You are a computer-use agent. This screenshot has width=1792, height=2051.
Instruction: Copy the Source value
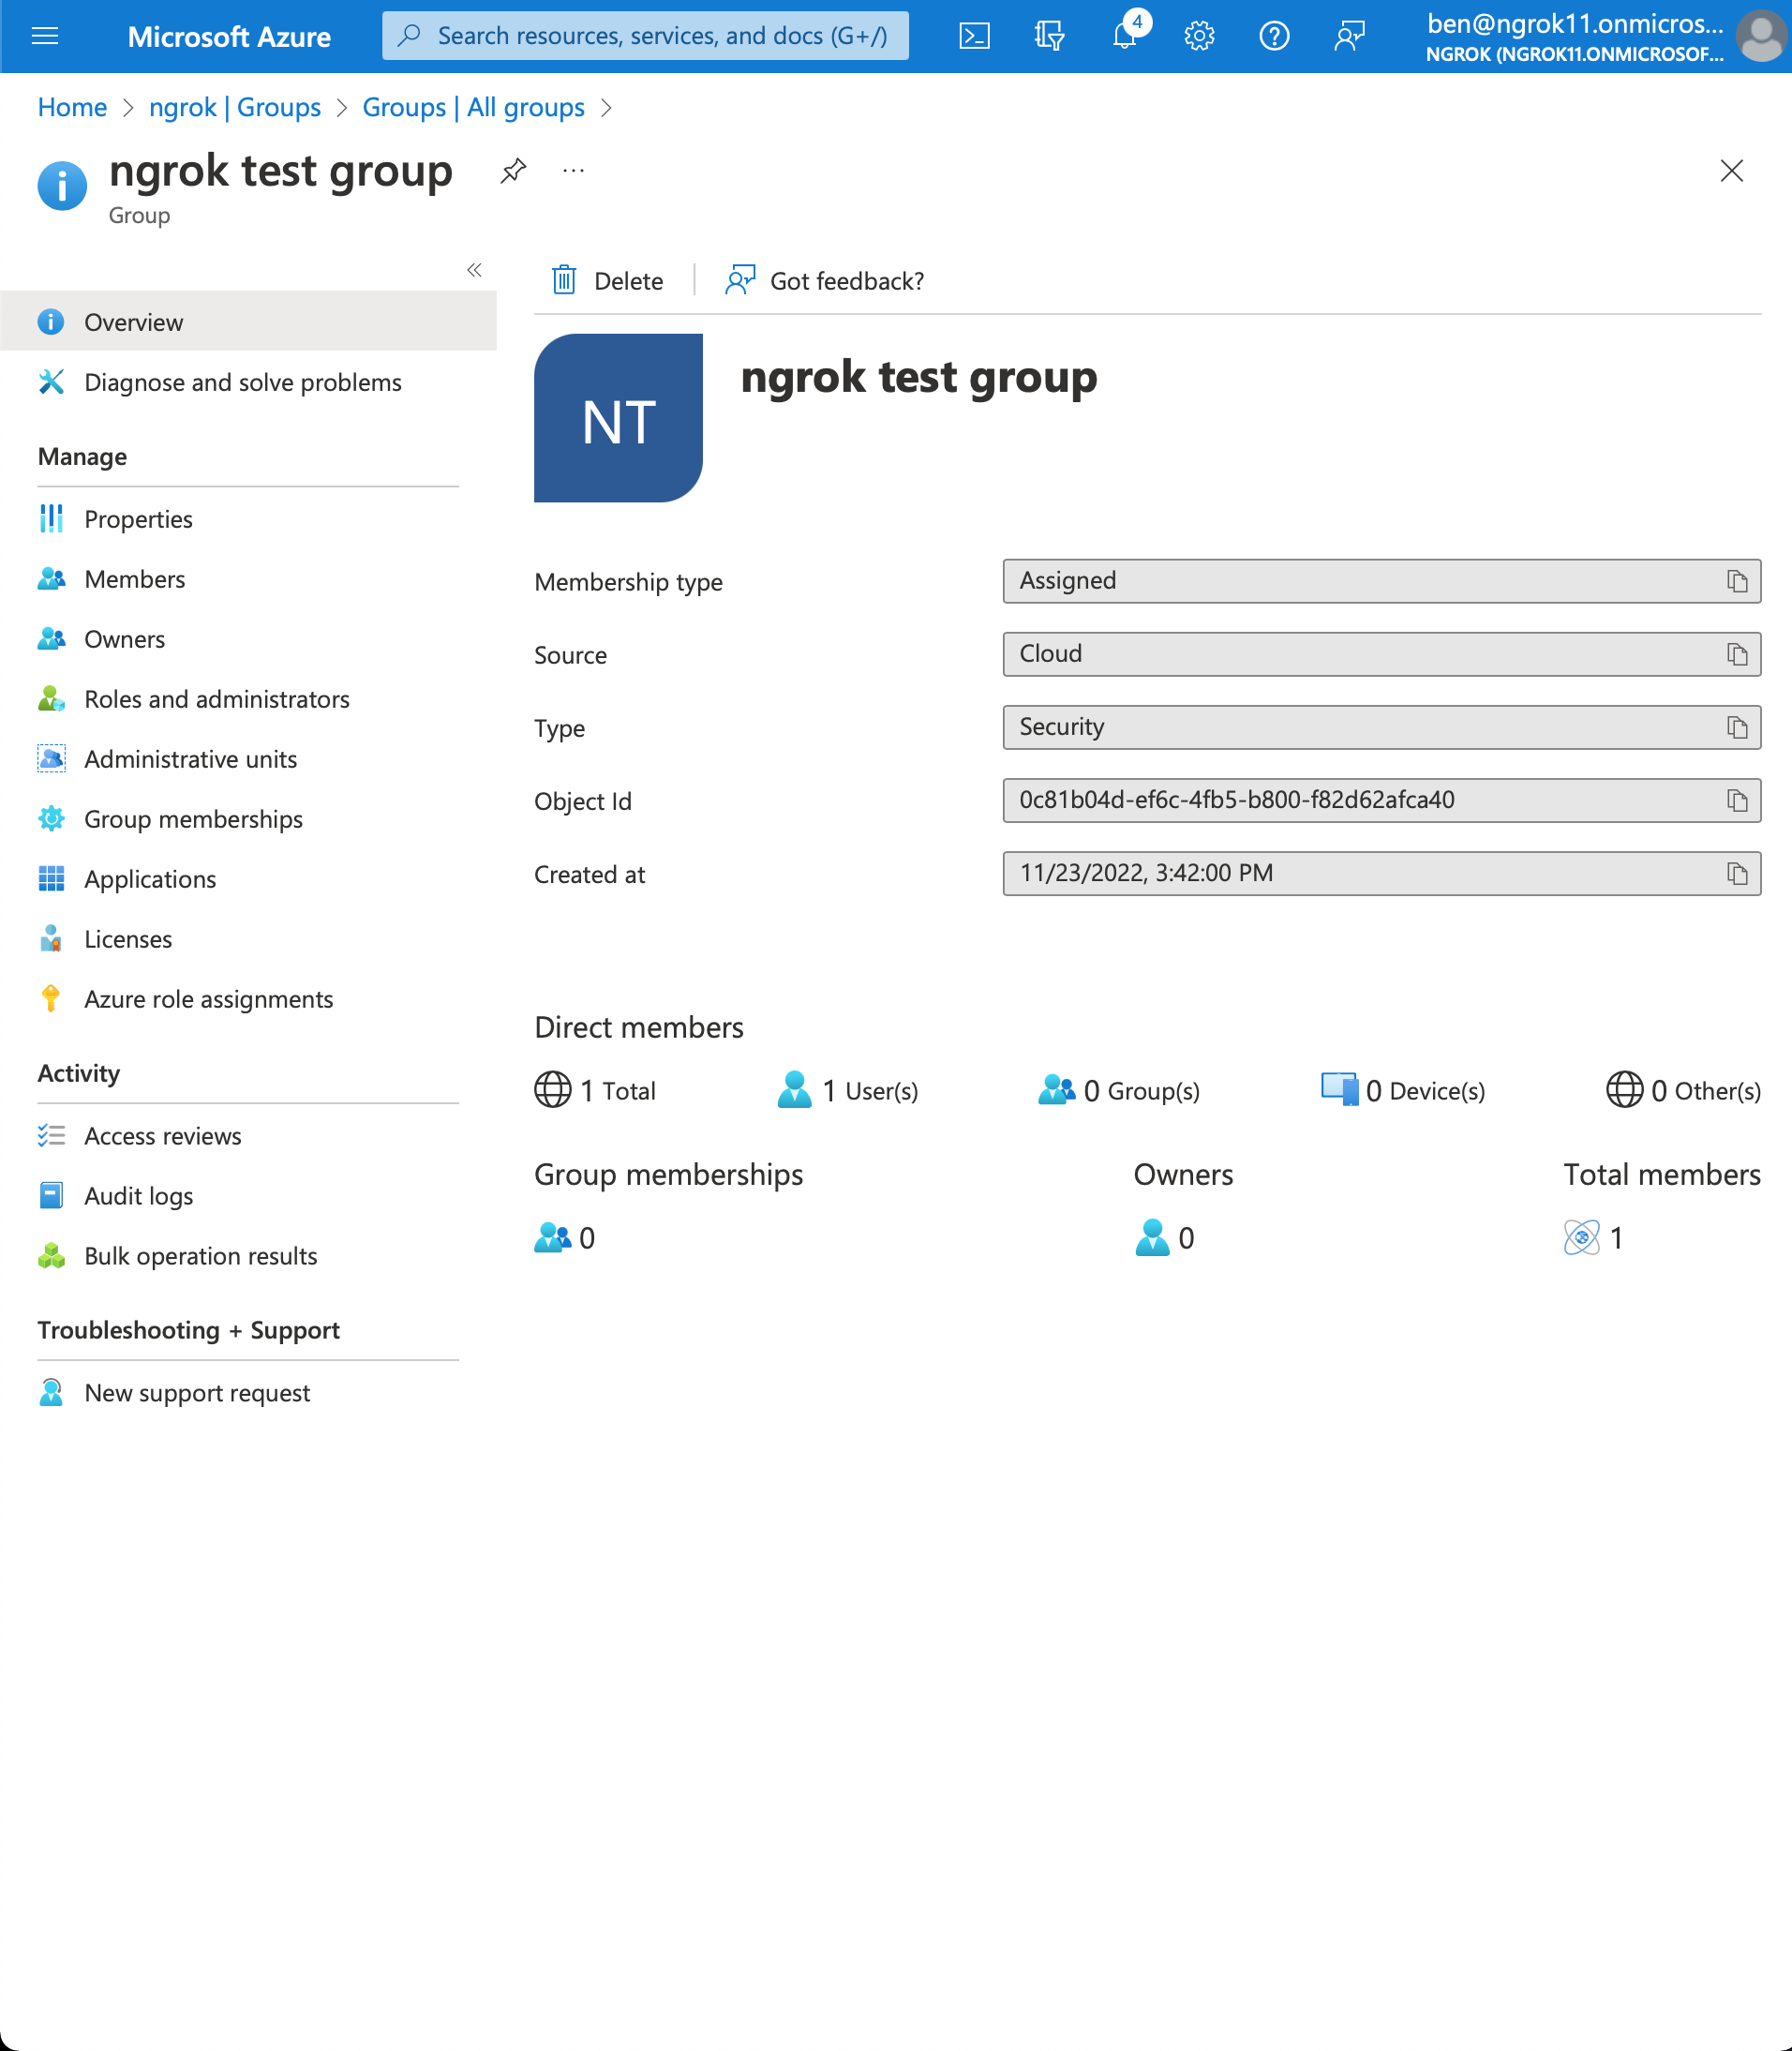pos(1737,654)
